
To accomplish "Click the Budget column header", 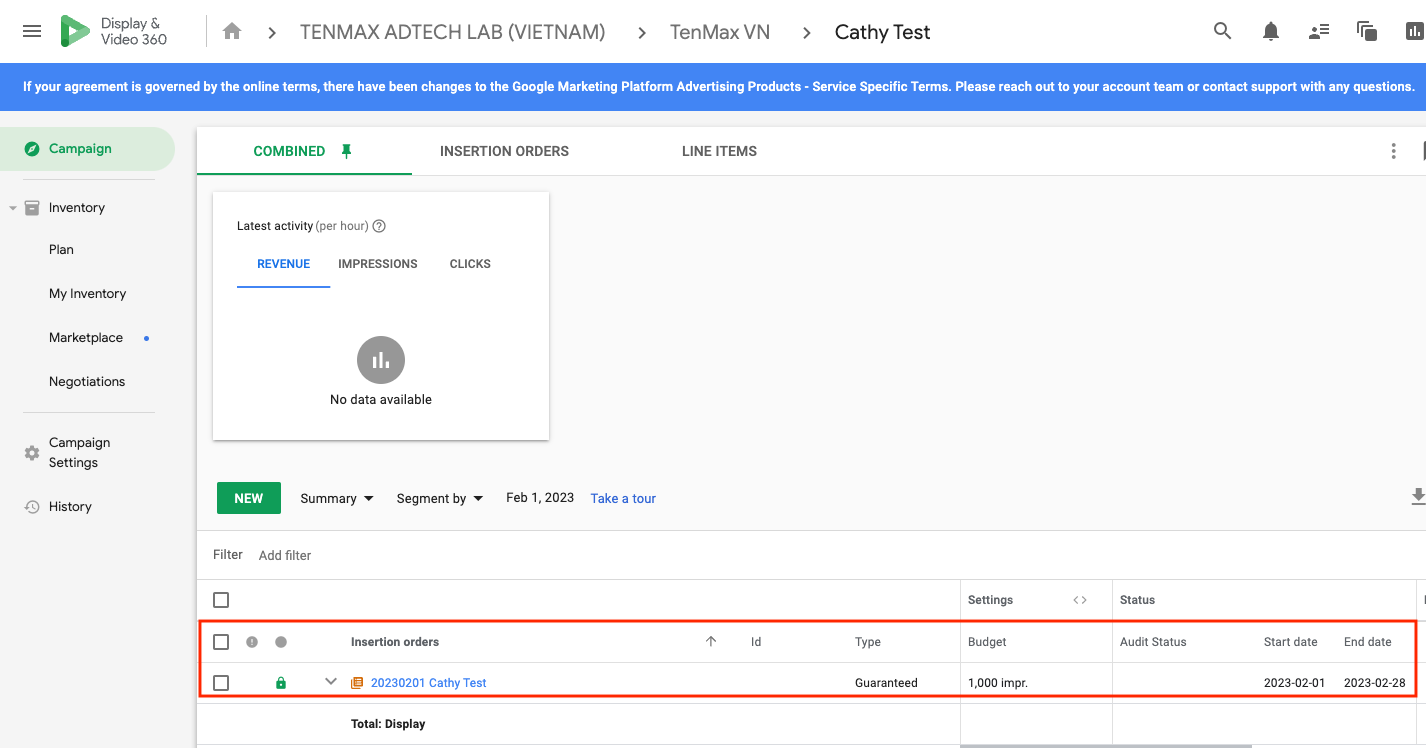I will point(987,642).
